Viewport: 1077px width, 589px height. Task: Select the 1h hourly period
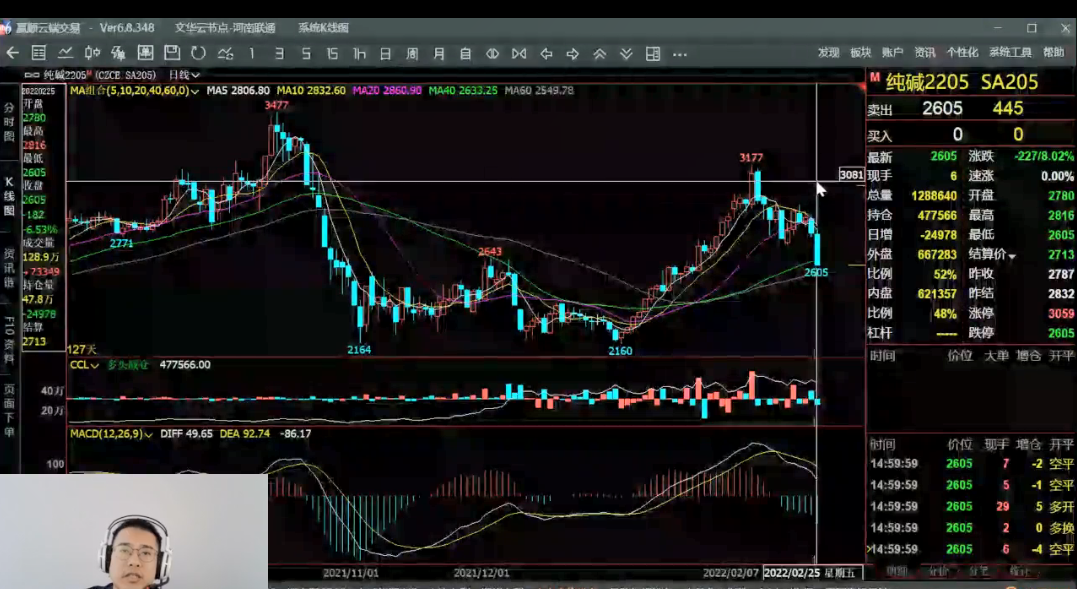[x=359, y=53]
